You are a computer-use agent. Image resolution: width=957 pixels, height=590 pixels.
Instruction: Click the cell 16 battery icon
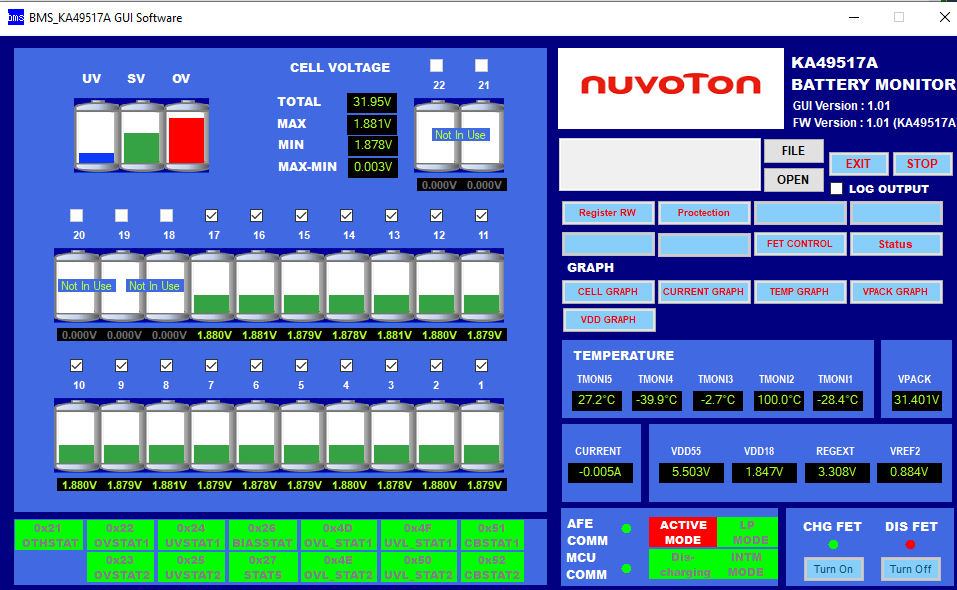point(257,286)
